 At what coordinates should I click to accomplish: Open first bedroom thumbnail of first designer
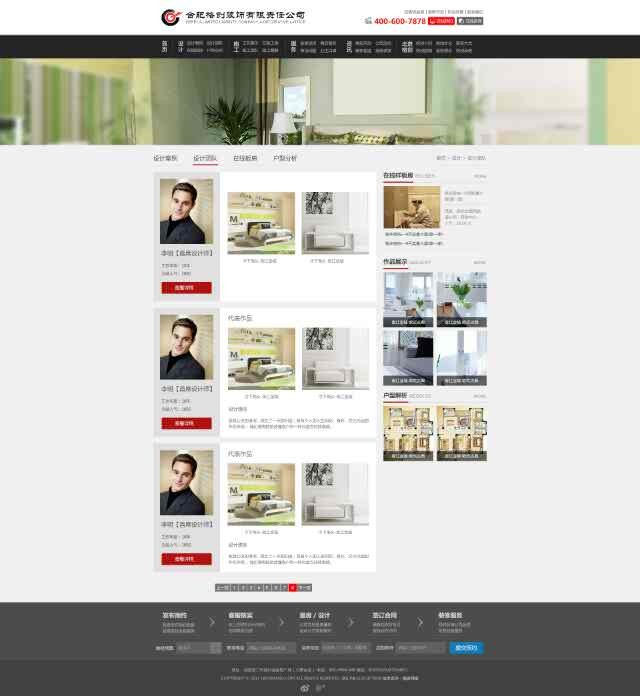(261, 223)
